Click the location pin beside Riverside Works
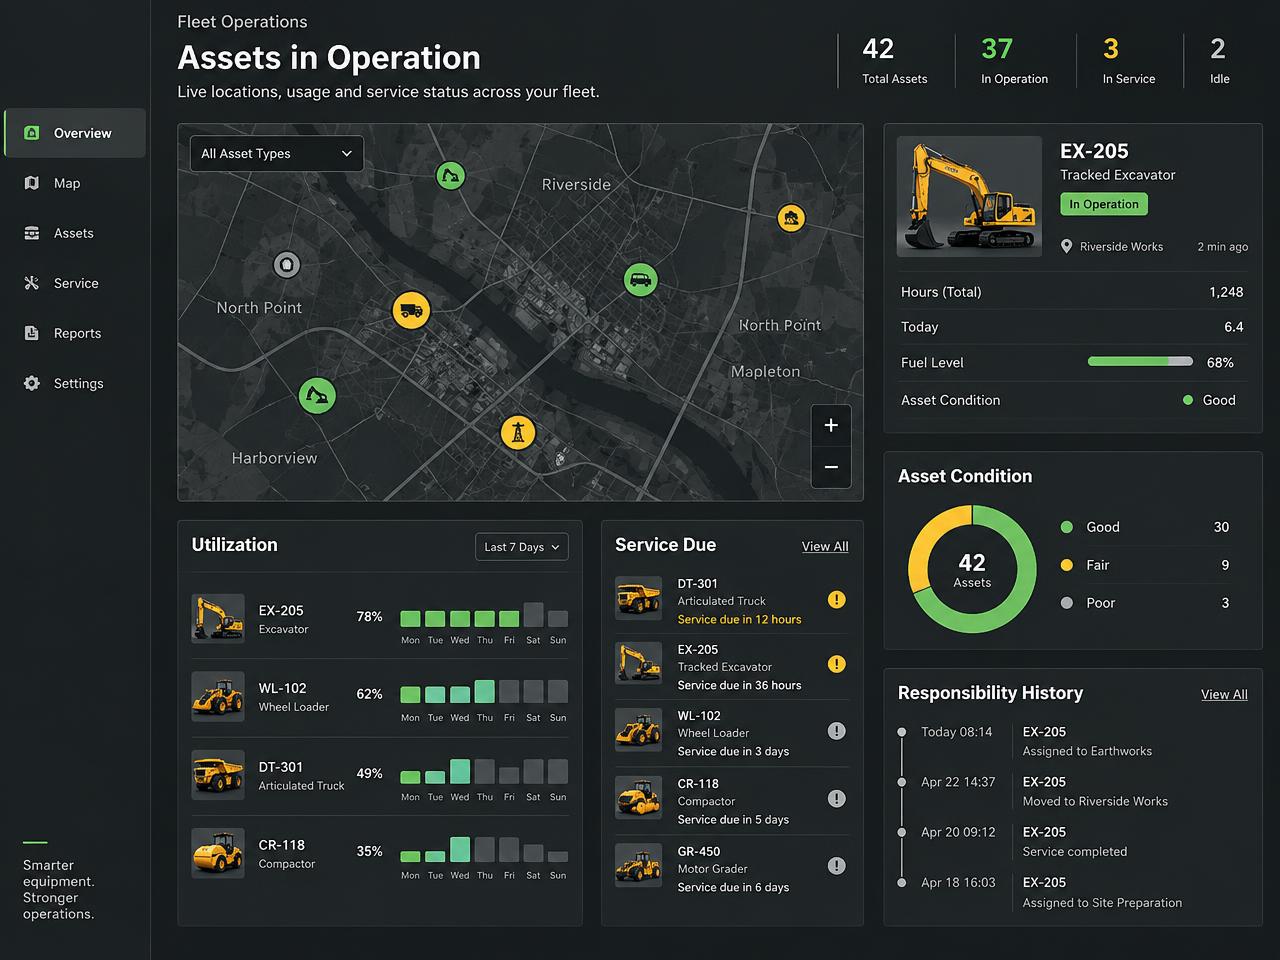Screen dimensions: 1280x960 [x=1067, y=246]
